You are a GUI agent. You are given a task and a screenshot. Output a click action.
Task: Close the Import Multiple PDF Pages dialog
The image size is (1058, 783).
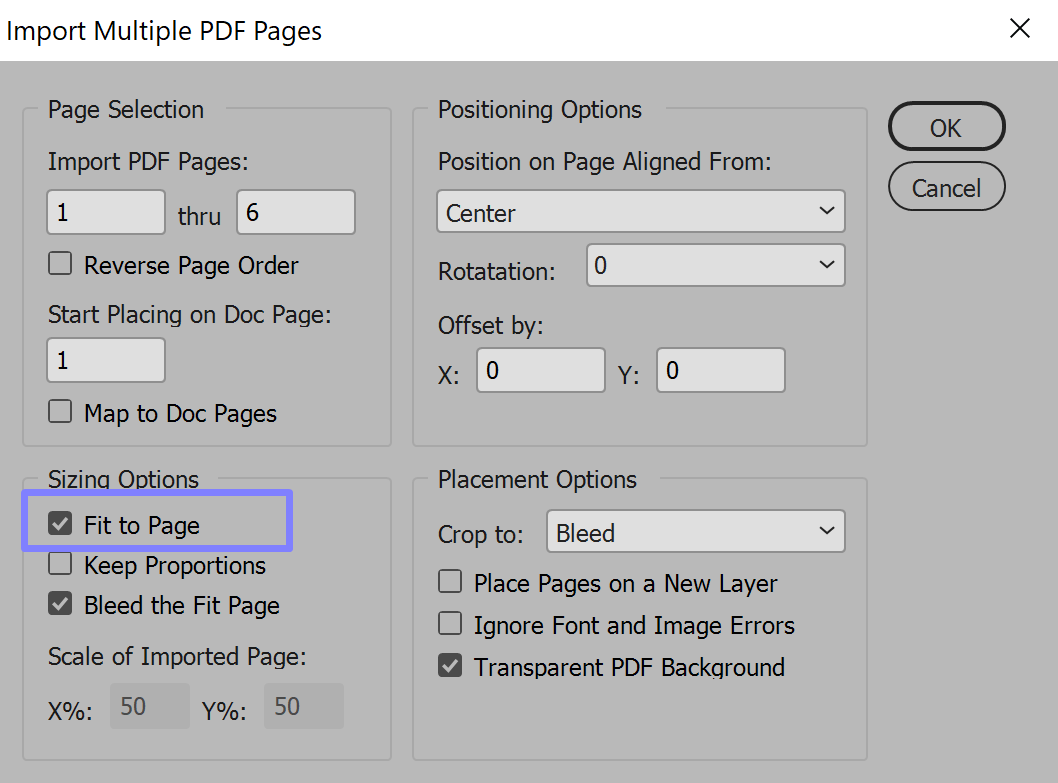click(1019, 28)
